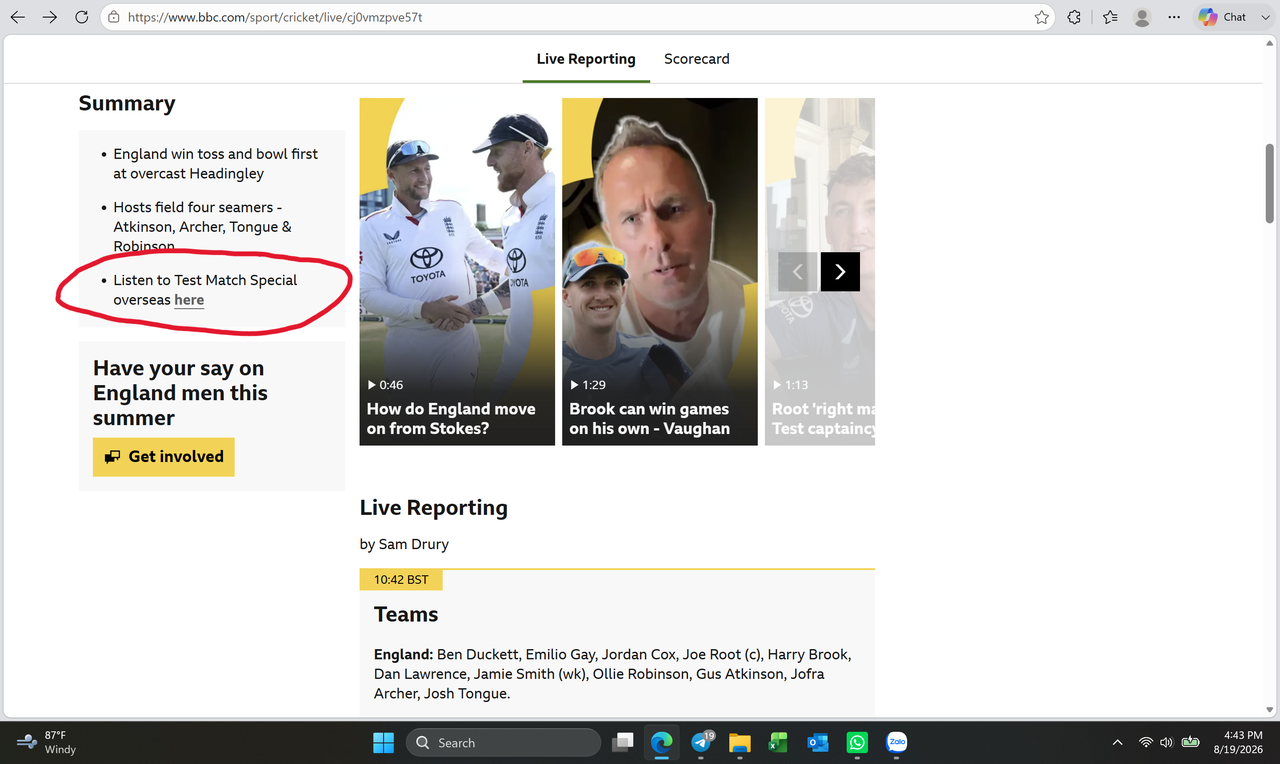Play 'Brook can win games on his own' video

[x=660, y=271]
